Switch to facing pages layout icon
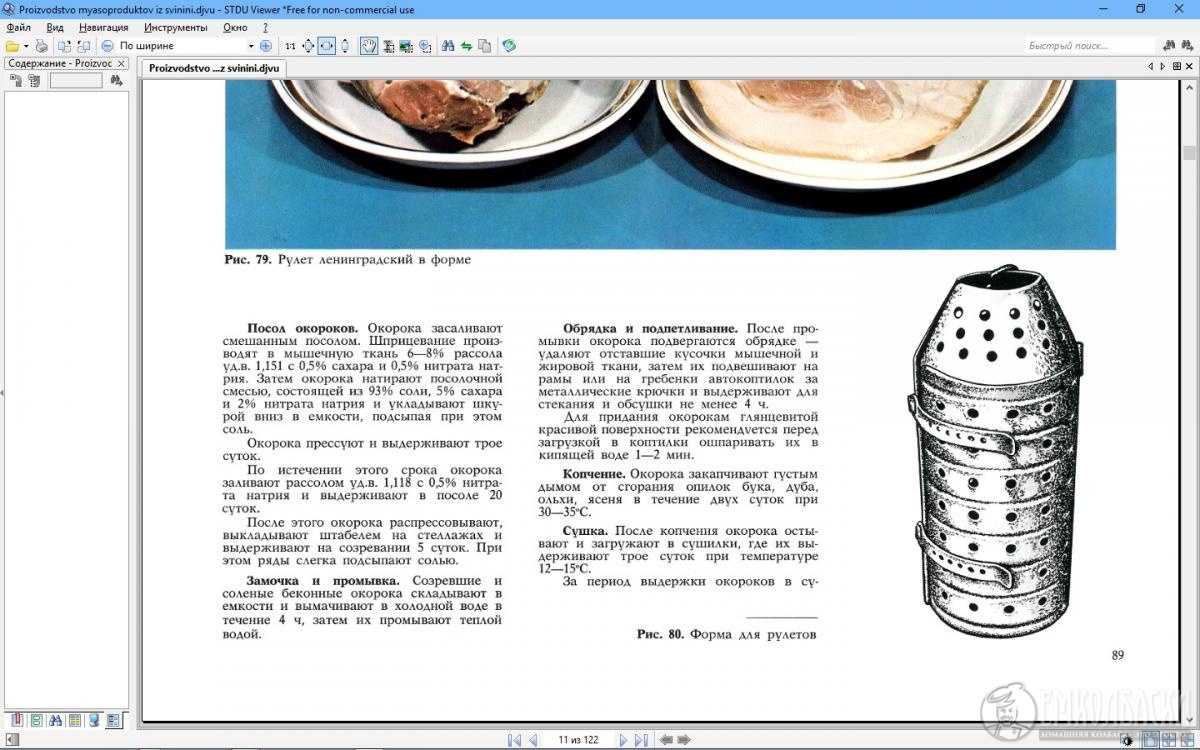Viewport: 1200px width, 750px height. point(1169,740)
